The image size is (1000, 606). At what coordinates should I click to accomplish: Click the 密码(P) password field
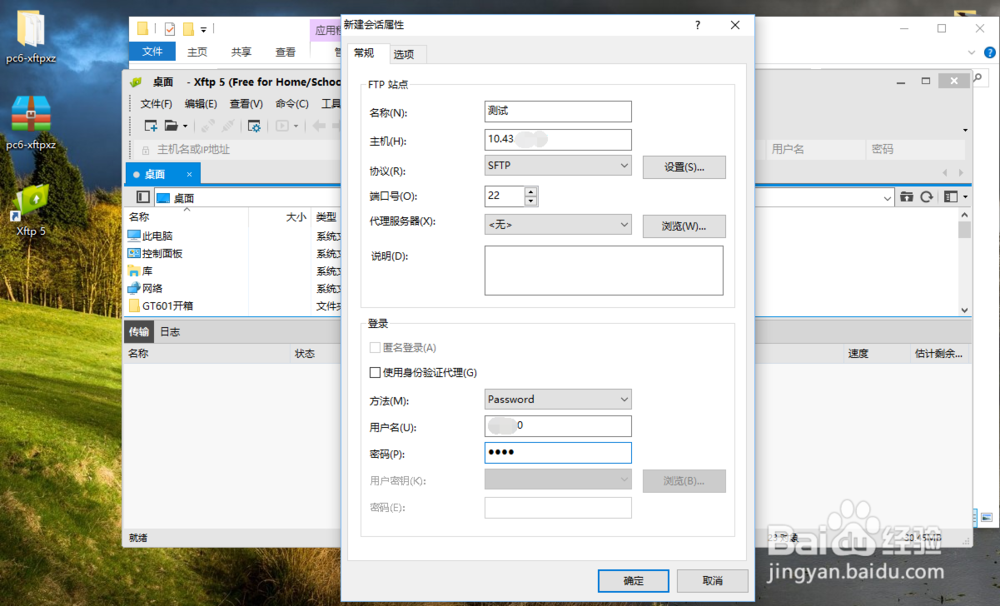pyautogui.click(x=558, y=452)
